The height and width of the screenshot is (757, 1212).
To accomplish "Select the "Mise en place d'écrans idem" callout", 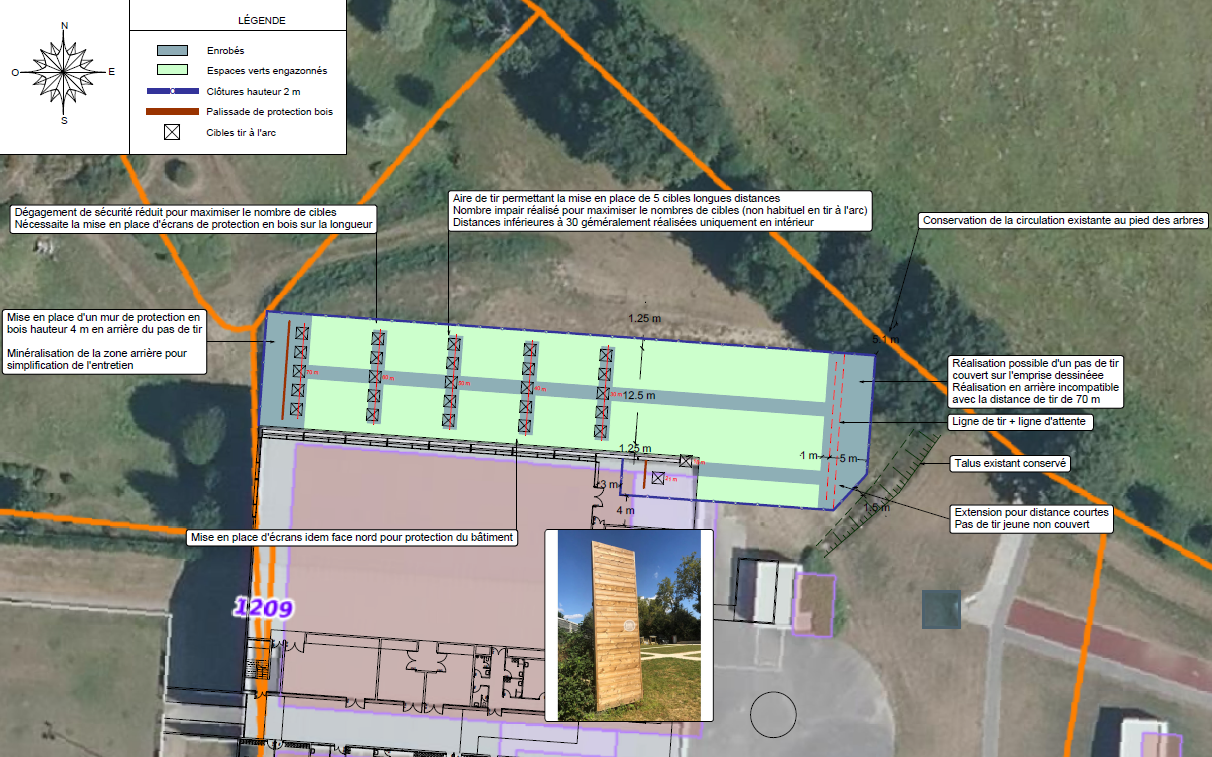I will pyautogui.click(x=352, y=538).
